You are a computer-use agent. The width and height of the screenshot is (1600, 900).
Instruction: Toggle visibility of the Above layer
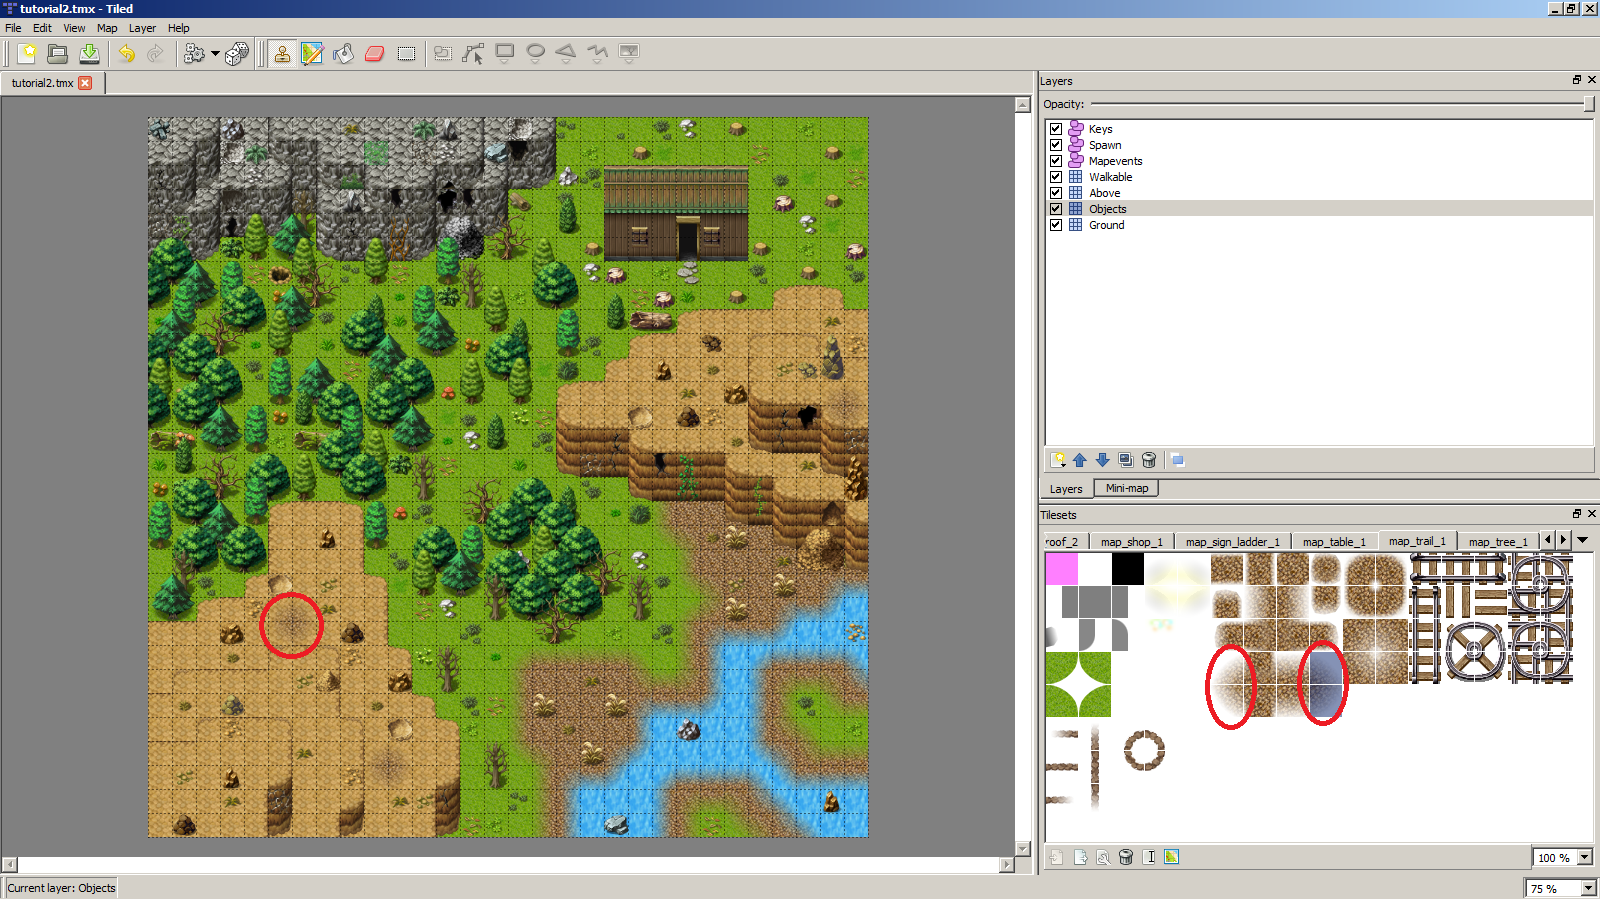pyautogui.click(x=1056, y=193)
